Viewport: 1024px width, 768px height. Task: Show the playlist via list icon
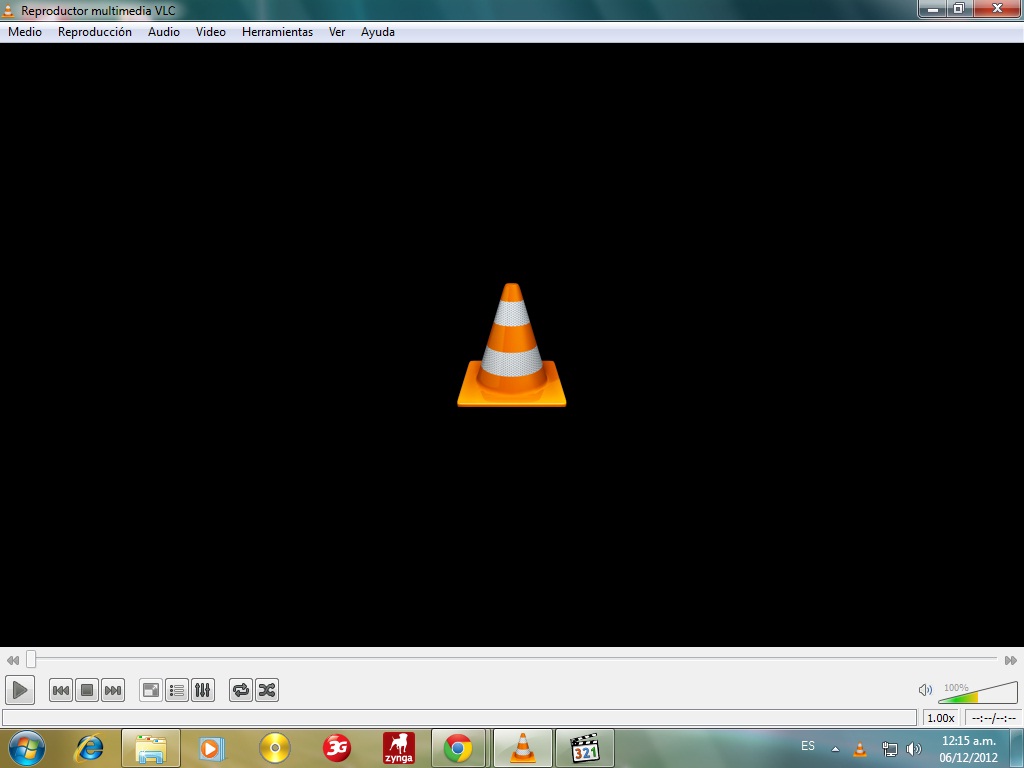click(x=177, y=690)
